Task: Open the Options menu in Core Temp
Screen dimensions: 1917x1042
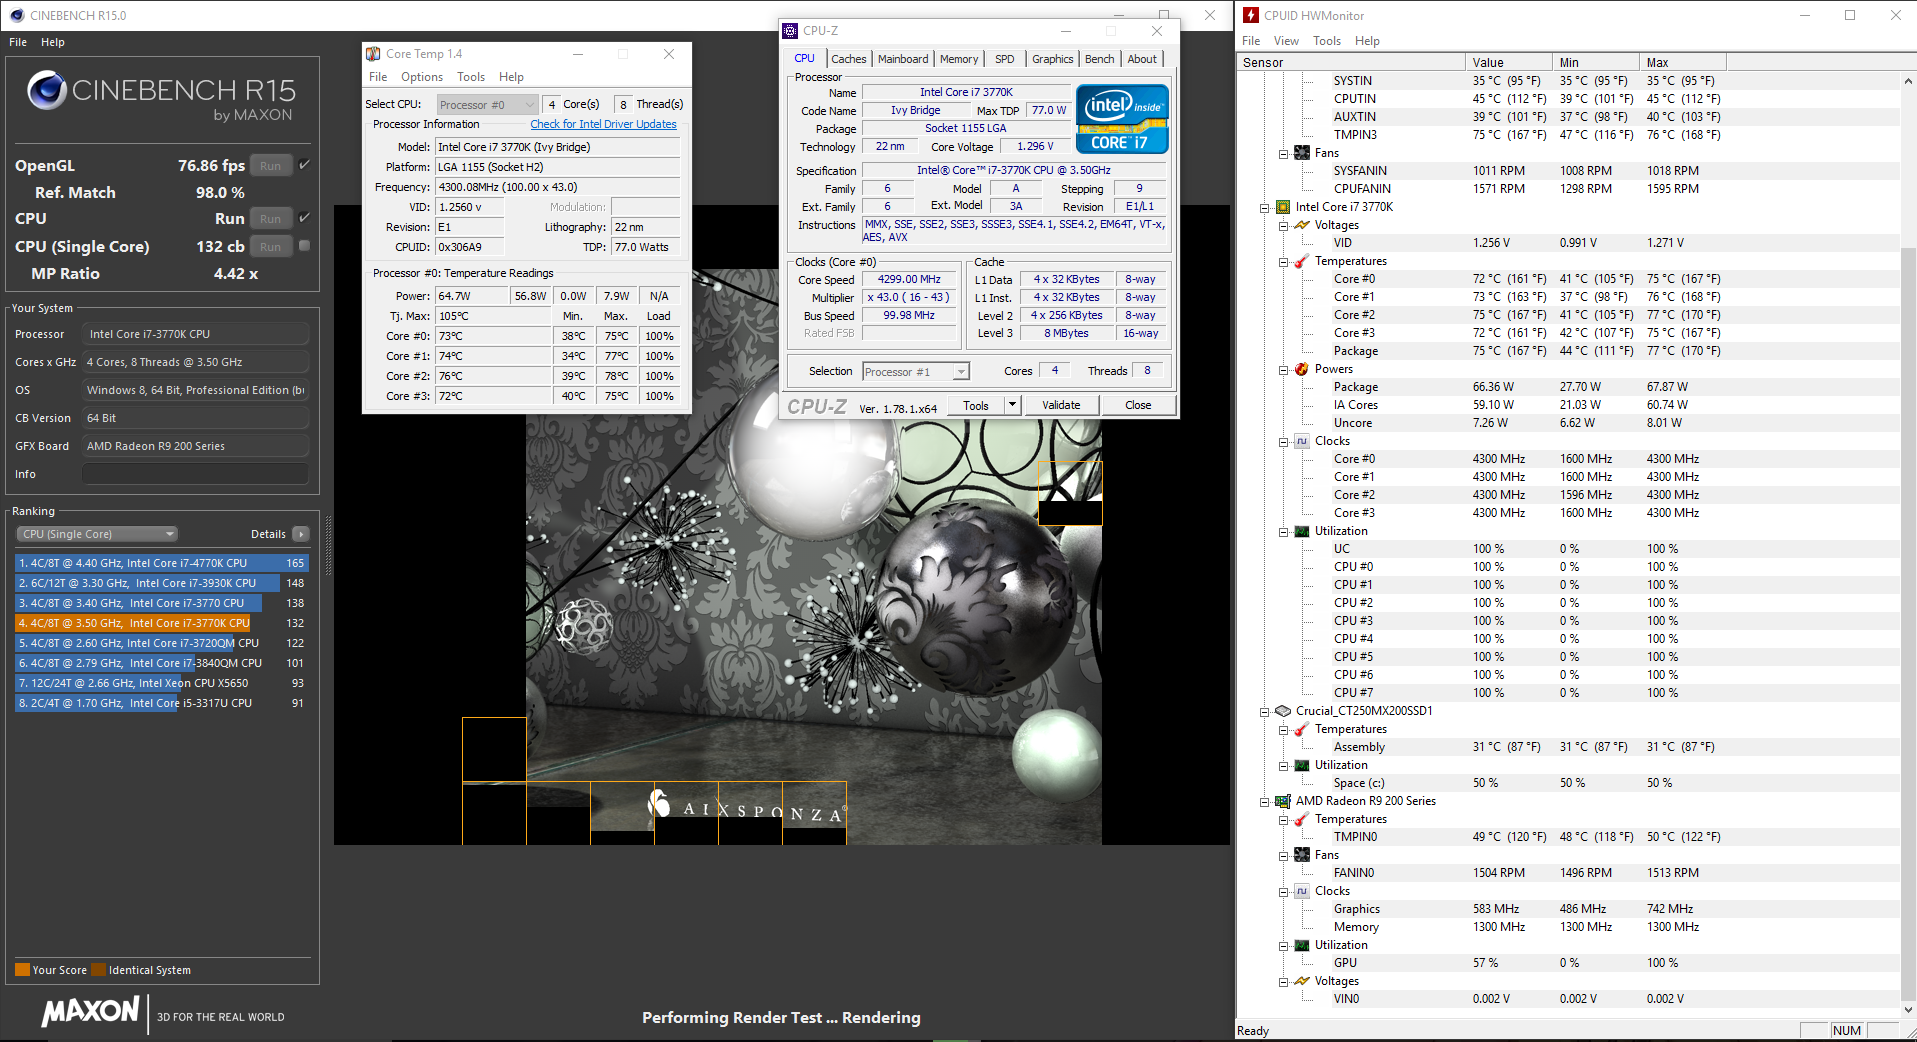Action: [422, 77]
